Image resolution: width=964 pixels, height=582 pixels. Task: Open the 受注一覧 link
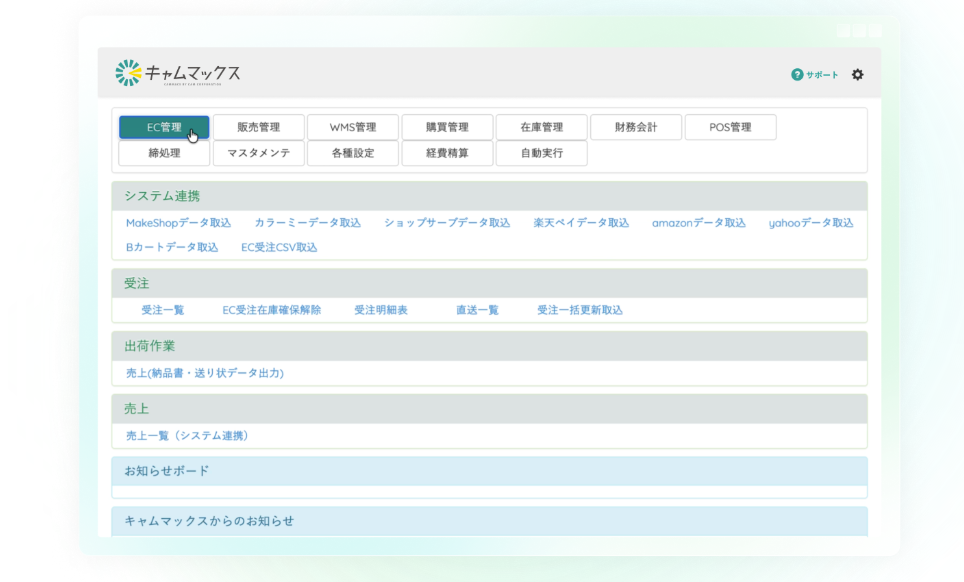pyautogui.click(x=163, y=310)
